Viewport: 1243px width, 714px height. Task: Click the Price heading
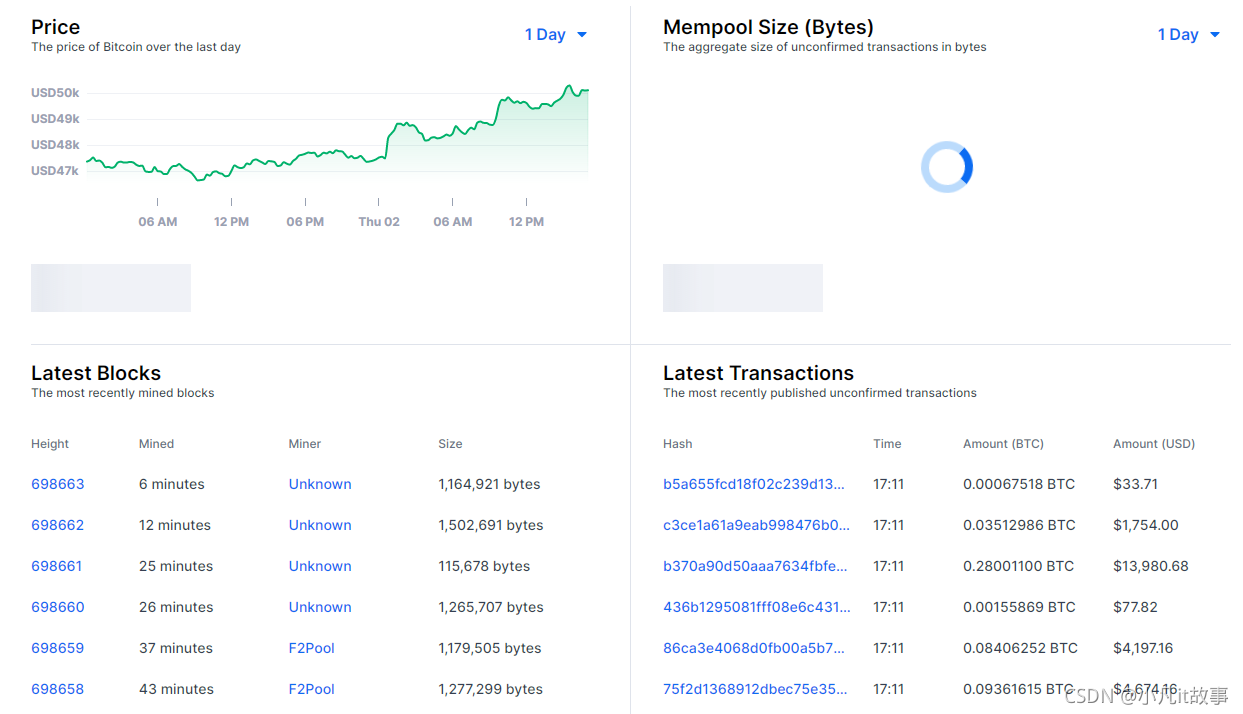pyautogui.click(x=55, y=27)
